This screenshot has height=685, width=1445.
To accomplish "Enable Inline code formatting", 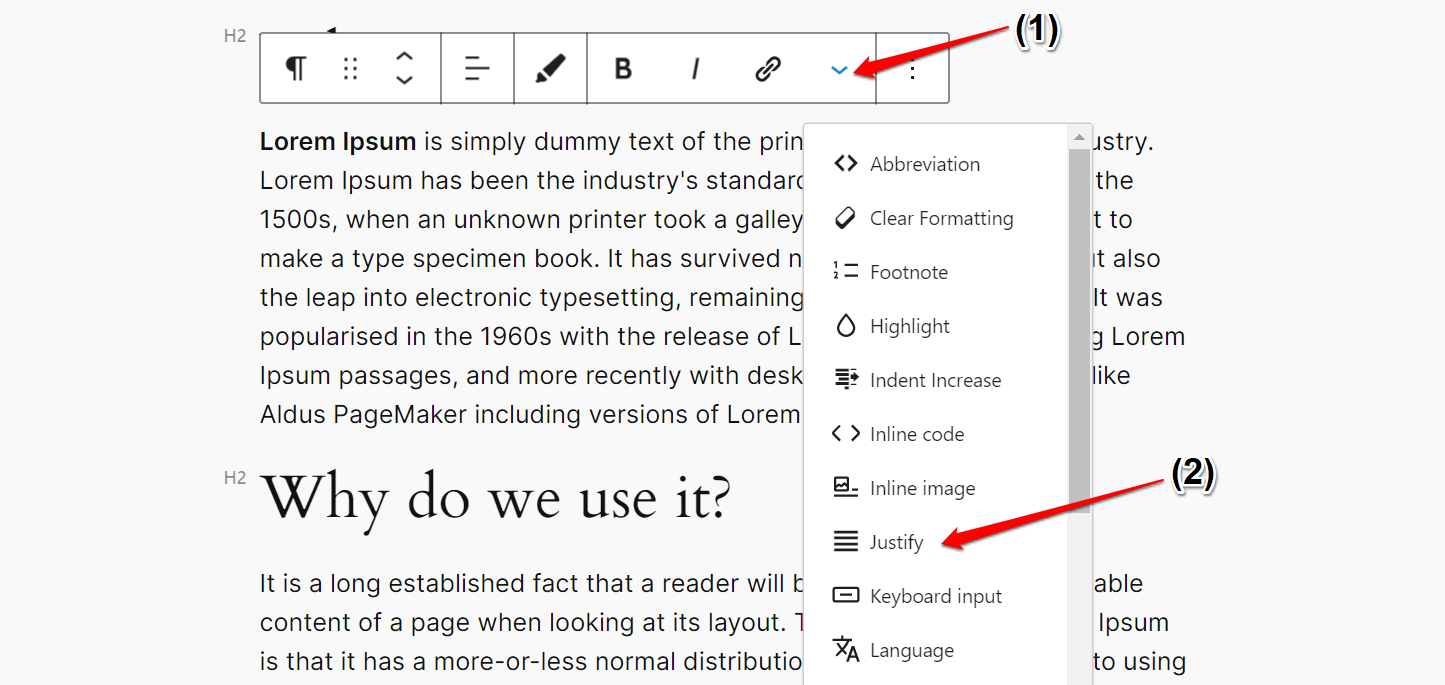I will click(x=917, y=433).
